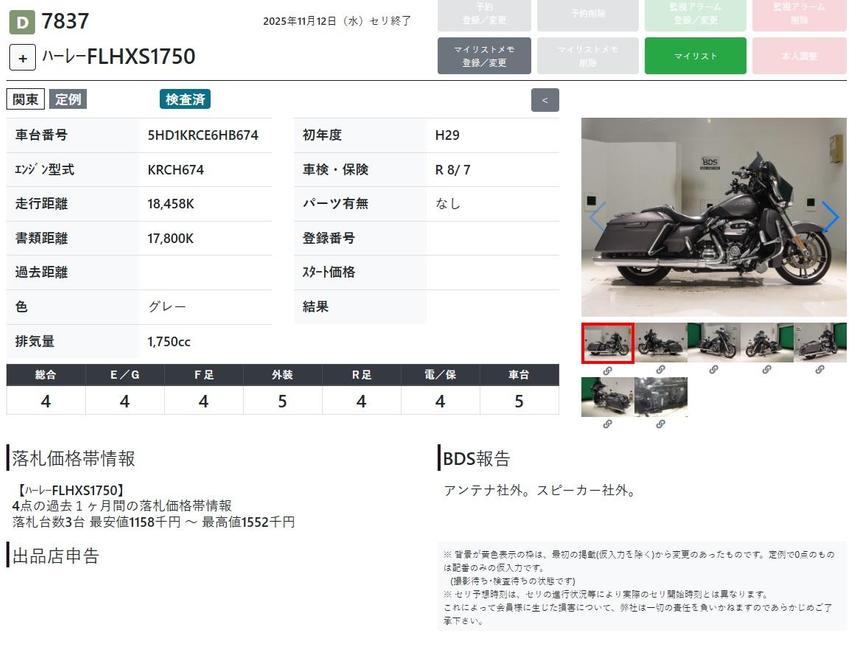Click link icon under third thumbnail

click(x=714, y=370)
